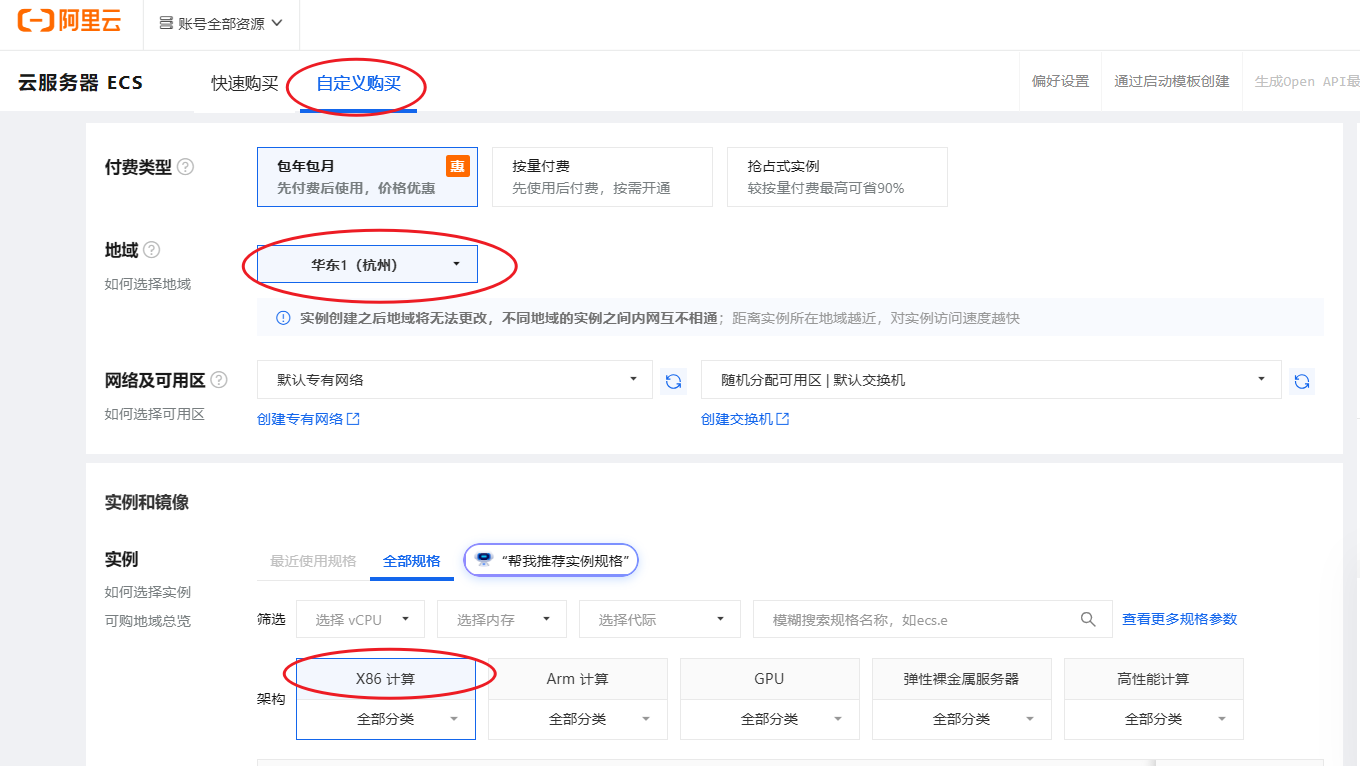
Task: Switch to 最近使用规格 tab
Action: [313, 561]
